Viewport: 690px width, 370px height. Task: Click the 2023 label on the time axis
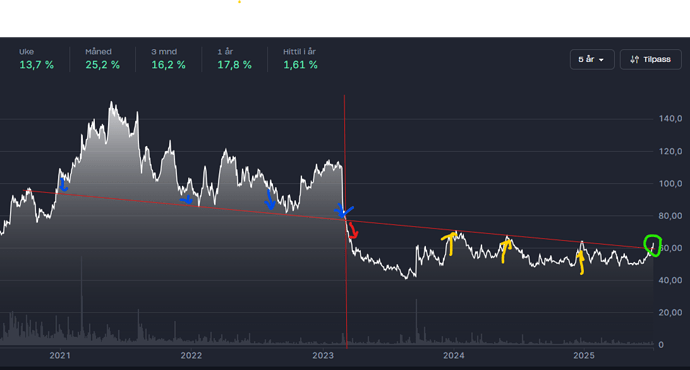click(323, 355)
